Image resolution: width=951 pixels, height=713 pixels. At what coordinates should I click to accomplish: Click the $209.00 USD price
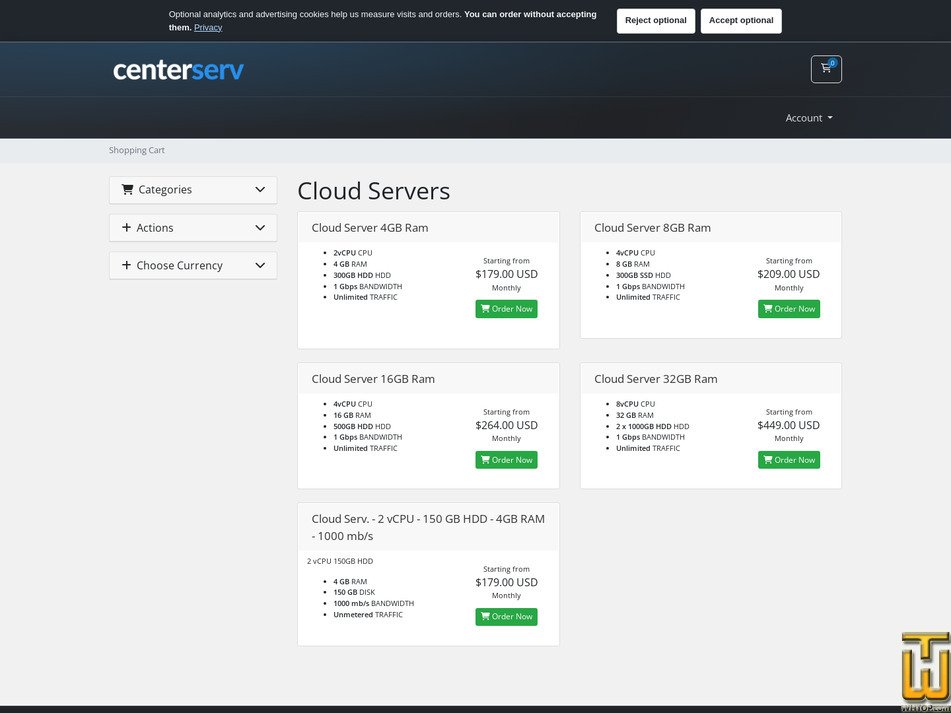pos(788,274)
